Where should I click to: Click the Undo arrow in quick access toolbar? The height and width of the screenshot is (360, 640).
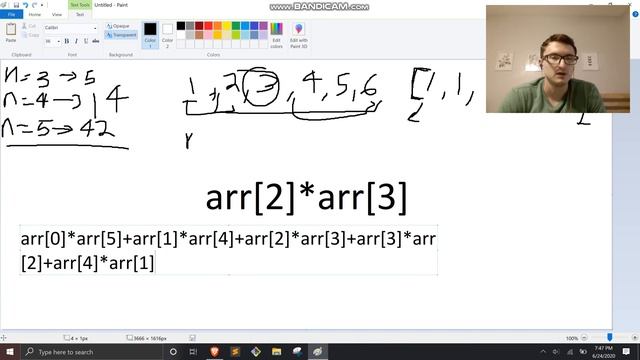[25, 5]
